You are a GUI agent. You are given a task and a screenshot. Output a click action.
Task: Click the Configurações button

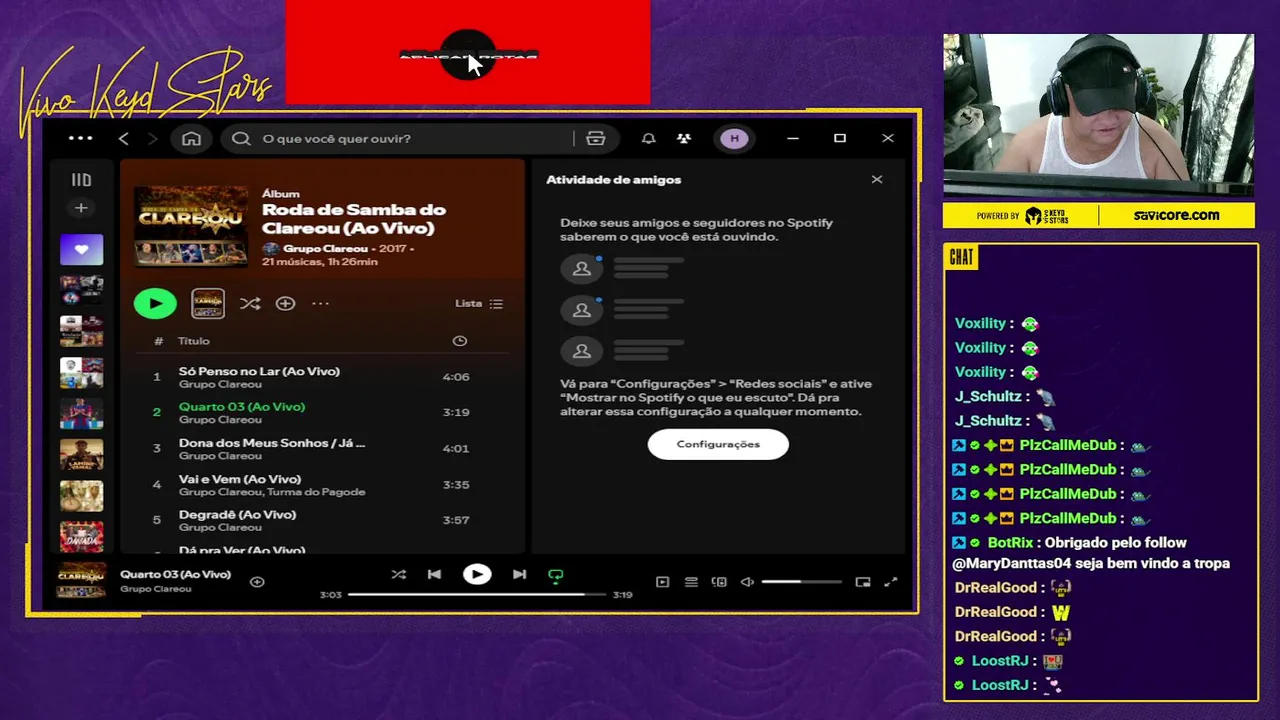point(718,444)
